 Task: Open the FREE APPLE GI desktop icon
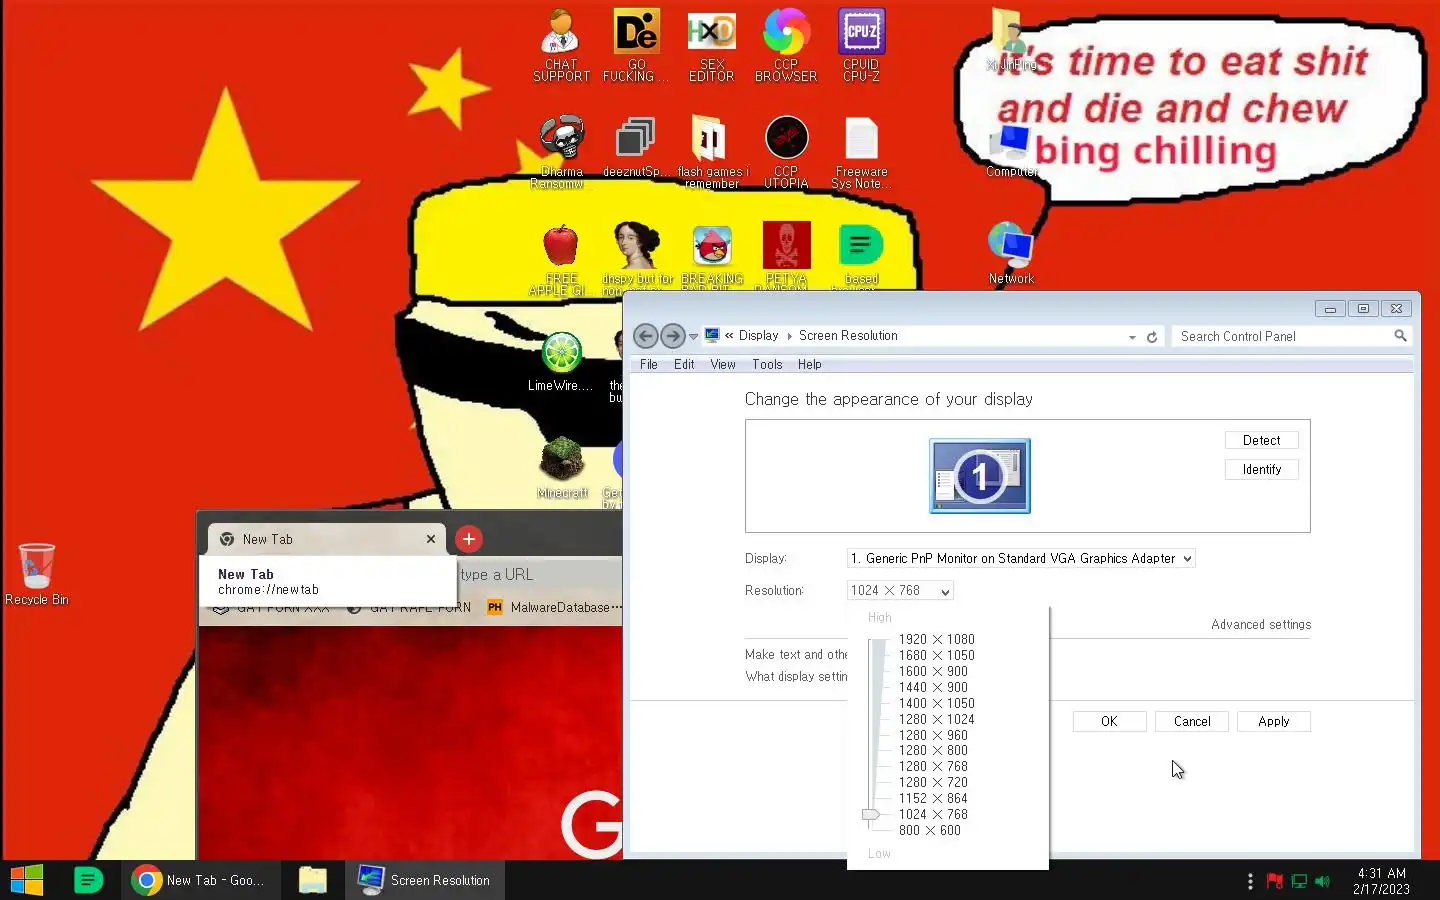(561, 259)
